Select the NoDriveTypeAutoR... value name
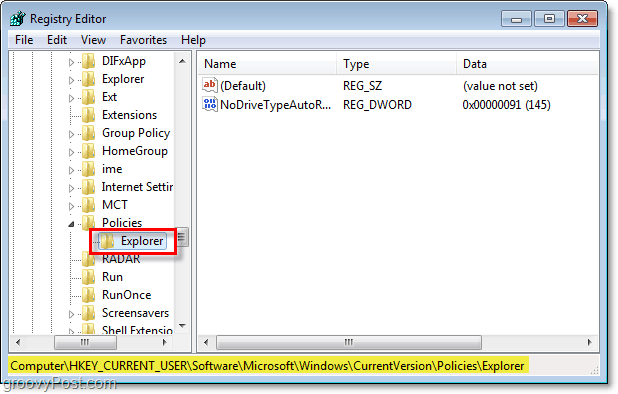The height and width of the screenshot is (394, 618). 275,105
